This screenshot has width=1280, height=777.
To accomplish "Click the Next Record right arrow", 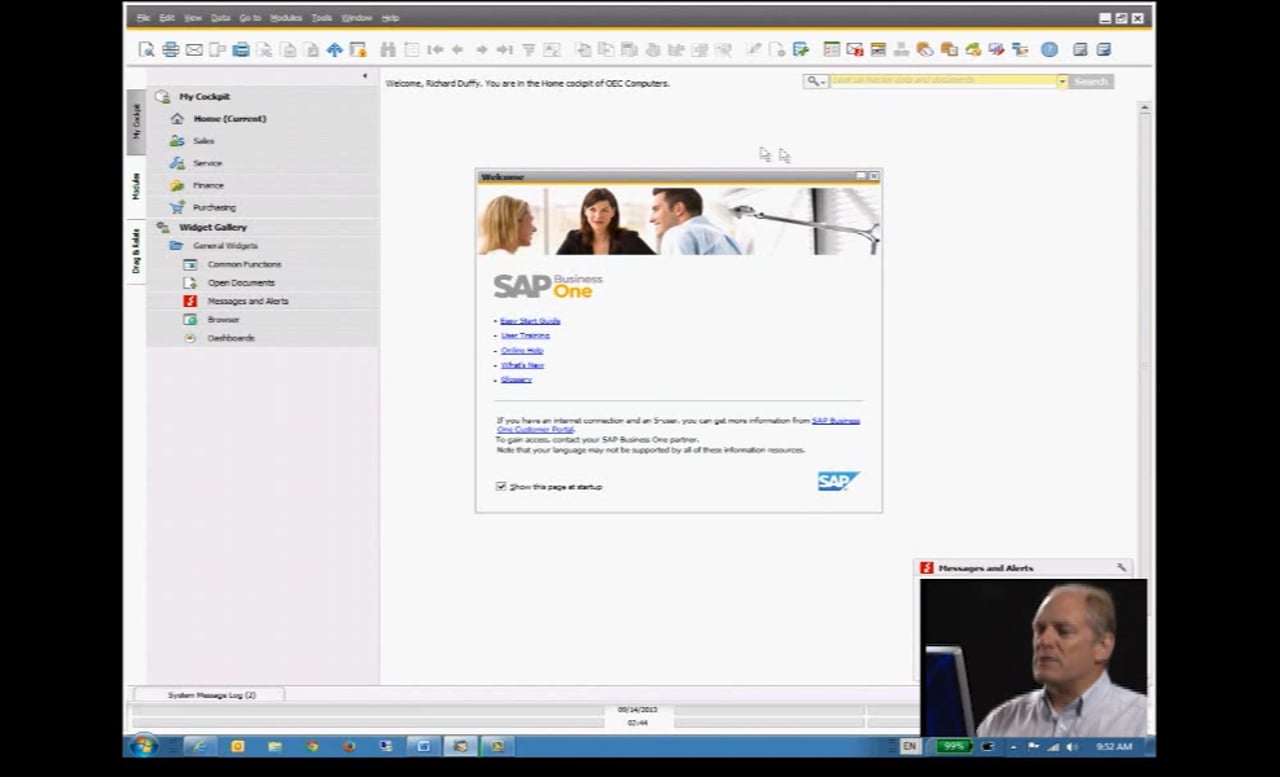I will [x=481, y=49].
